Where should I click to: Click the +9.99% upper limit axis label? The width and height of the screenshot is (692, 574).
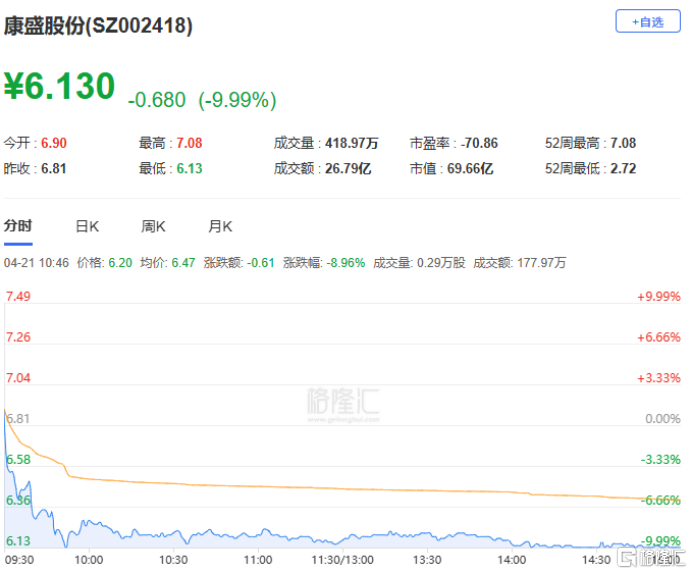[658, 296]
